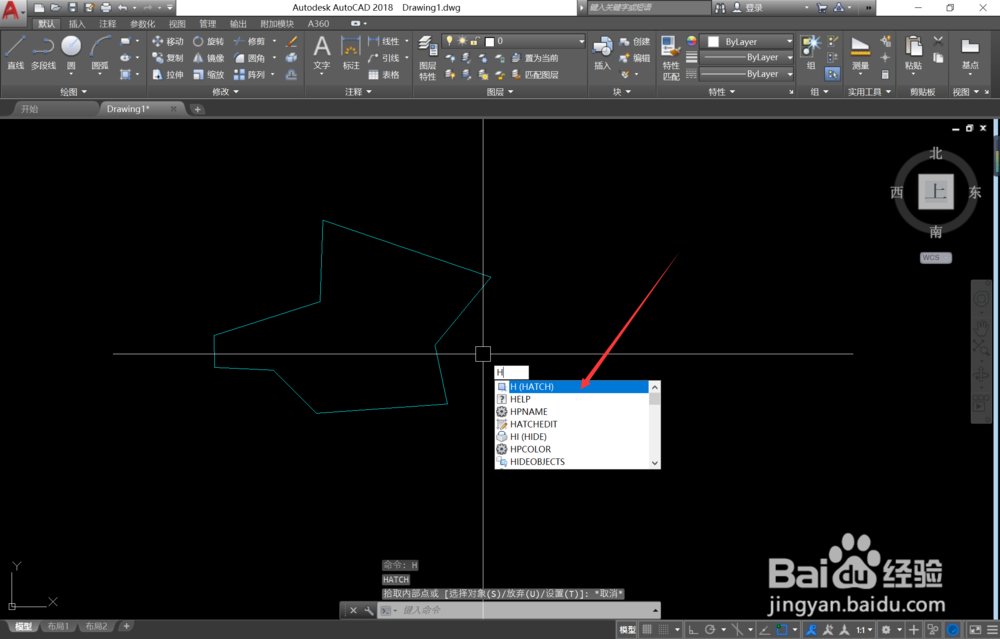Click Match Layer (匹配图层) button
This screenshot has height=639, width=1000.
535,75
